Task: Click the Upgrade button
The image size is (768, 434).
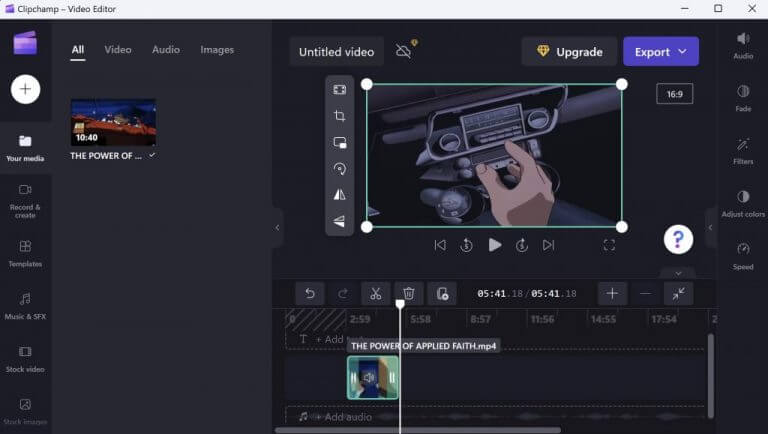Action: click(569, 51)
